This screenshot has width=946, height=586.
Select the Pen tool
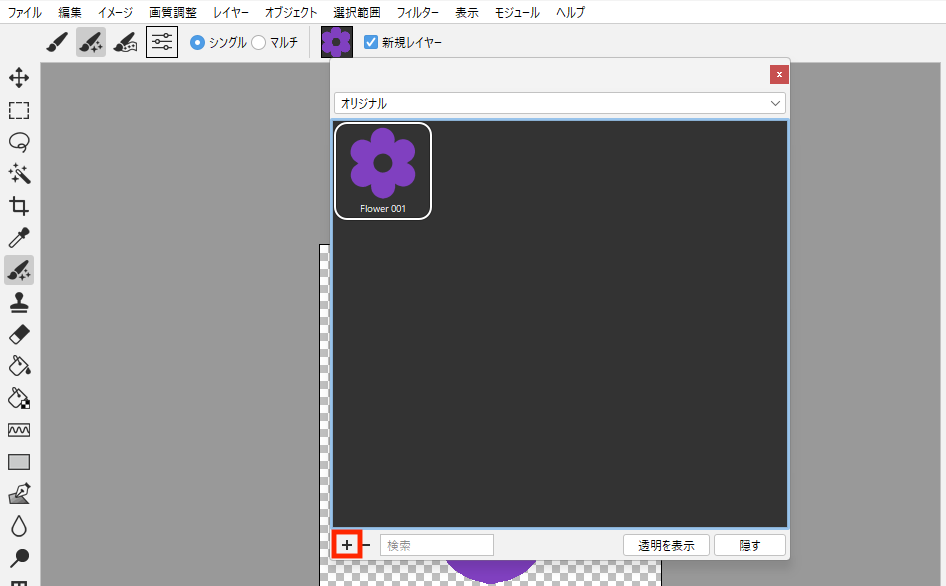19,494
